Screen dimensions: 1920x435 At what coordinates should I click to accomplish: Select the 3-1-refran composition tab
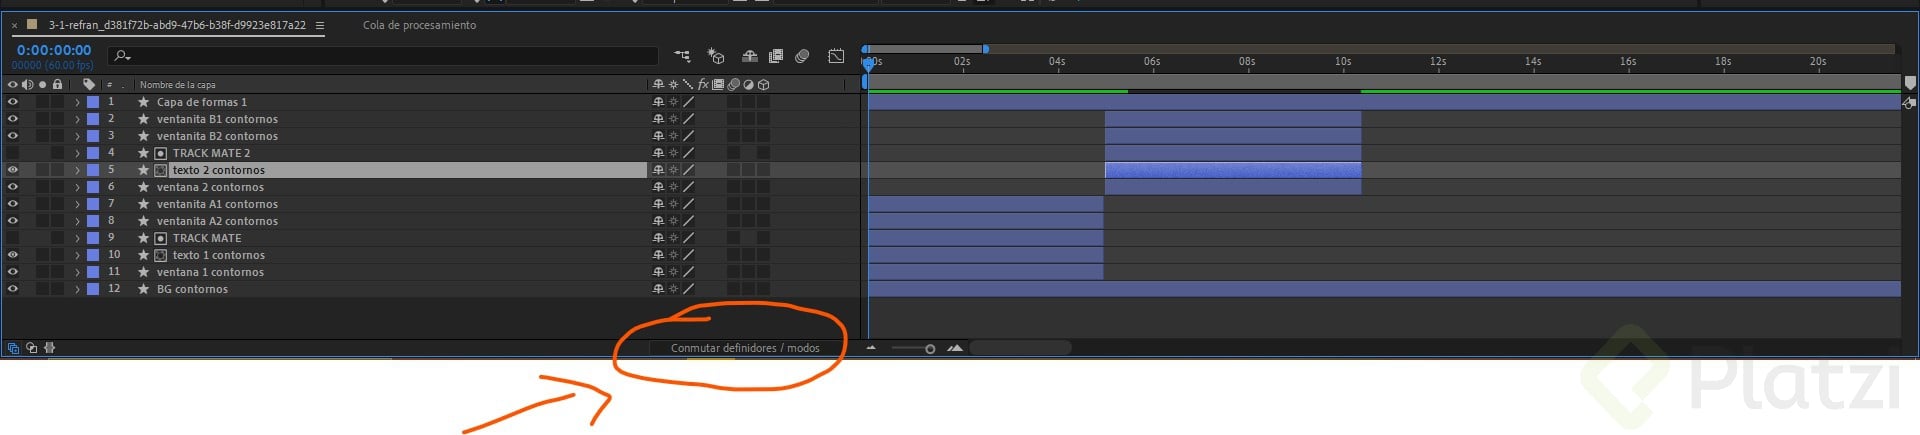[177, 25]
